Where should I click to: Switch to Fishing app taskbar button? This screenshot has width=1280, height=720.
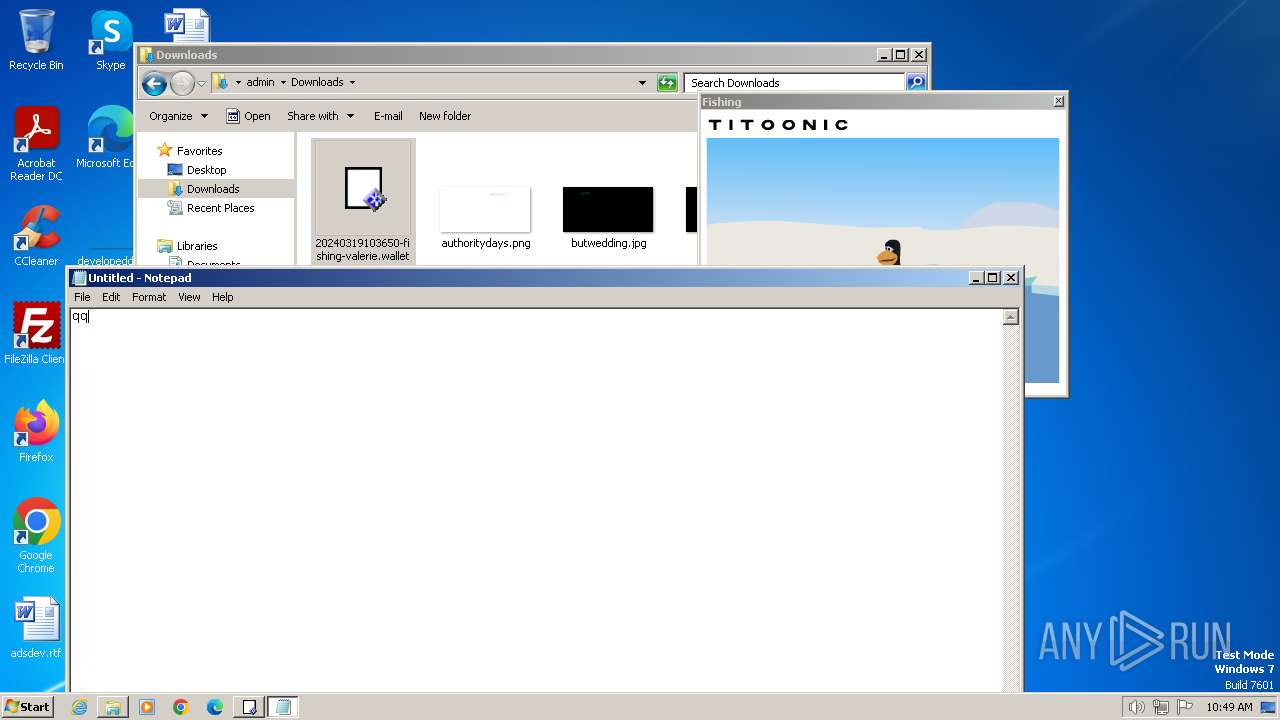(x=249, y=707)
